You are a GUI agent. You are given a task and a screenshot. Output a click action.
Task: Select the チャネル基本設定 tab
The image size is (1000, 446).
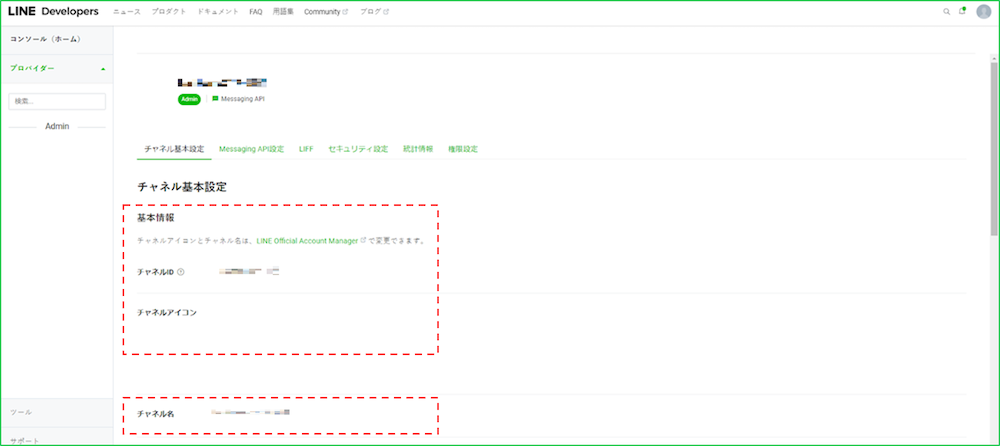[174, 149]
